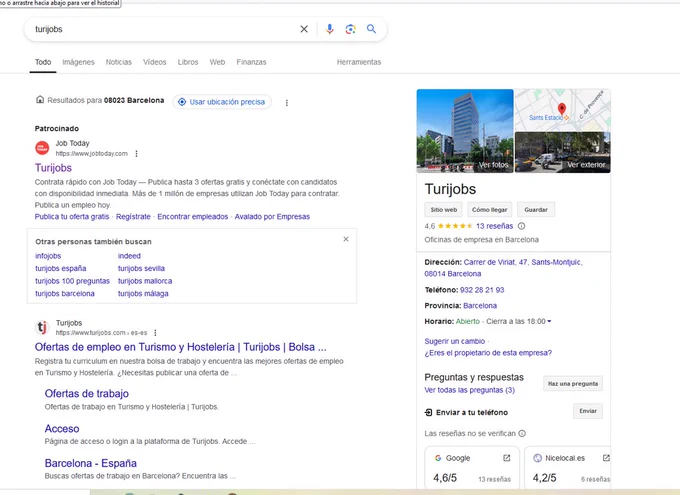Switch to the Libros tab
Image resolution: width=680 pixels, height=495 pixels.
coord(188,62)
